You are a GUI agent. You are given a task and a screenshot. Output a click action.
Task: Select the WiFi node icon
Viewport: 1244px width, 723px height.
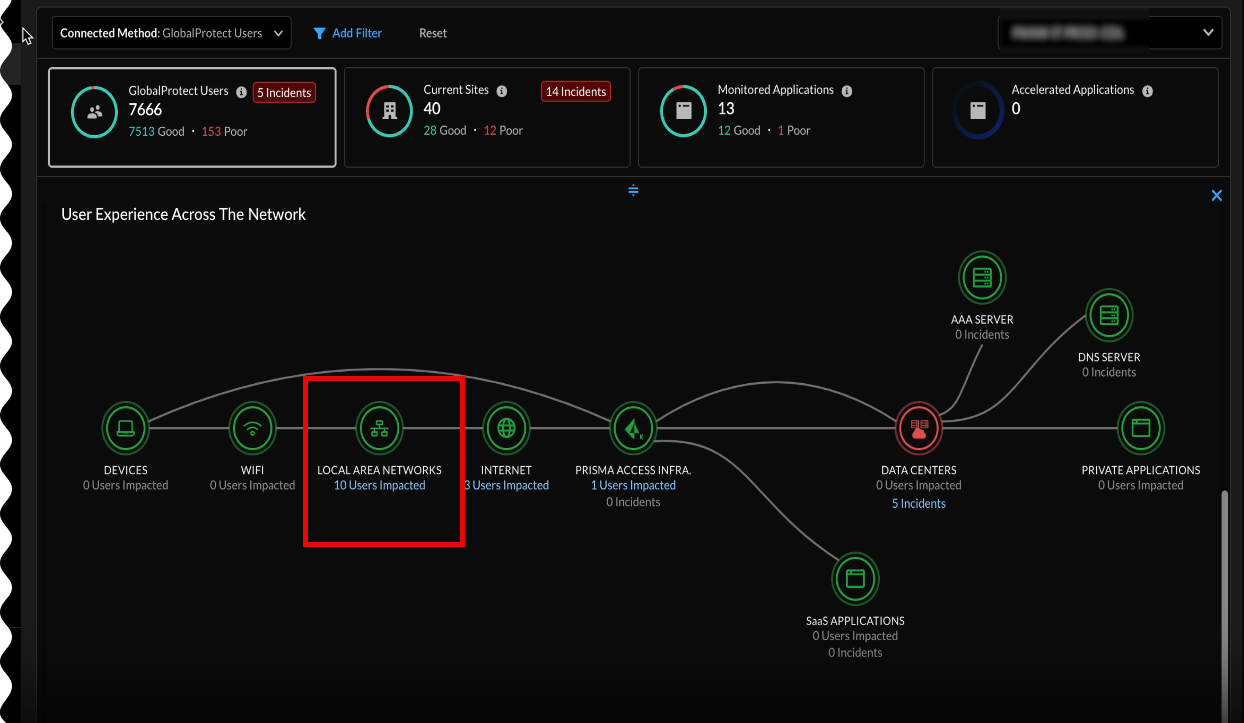coord(252,429)
